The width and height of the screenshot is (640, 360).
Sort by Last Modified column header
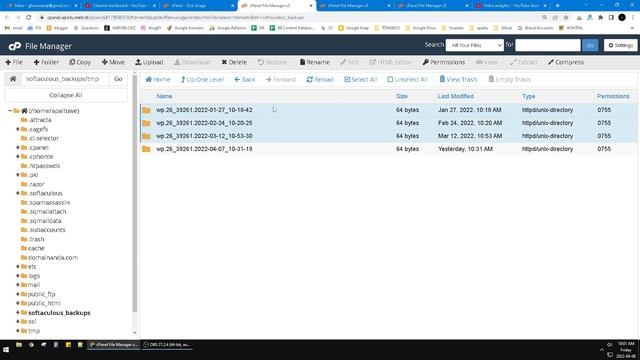click(456, 96)
